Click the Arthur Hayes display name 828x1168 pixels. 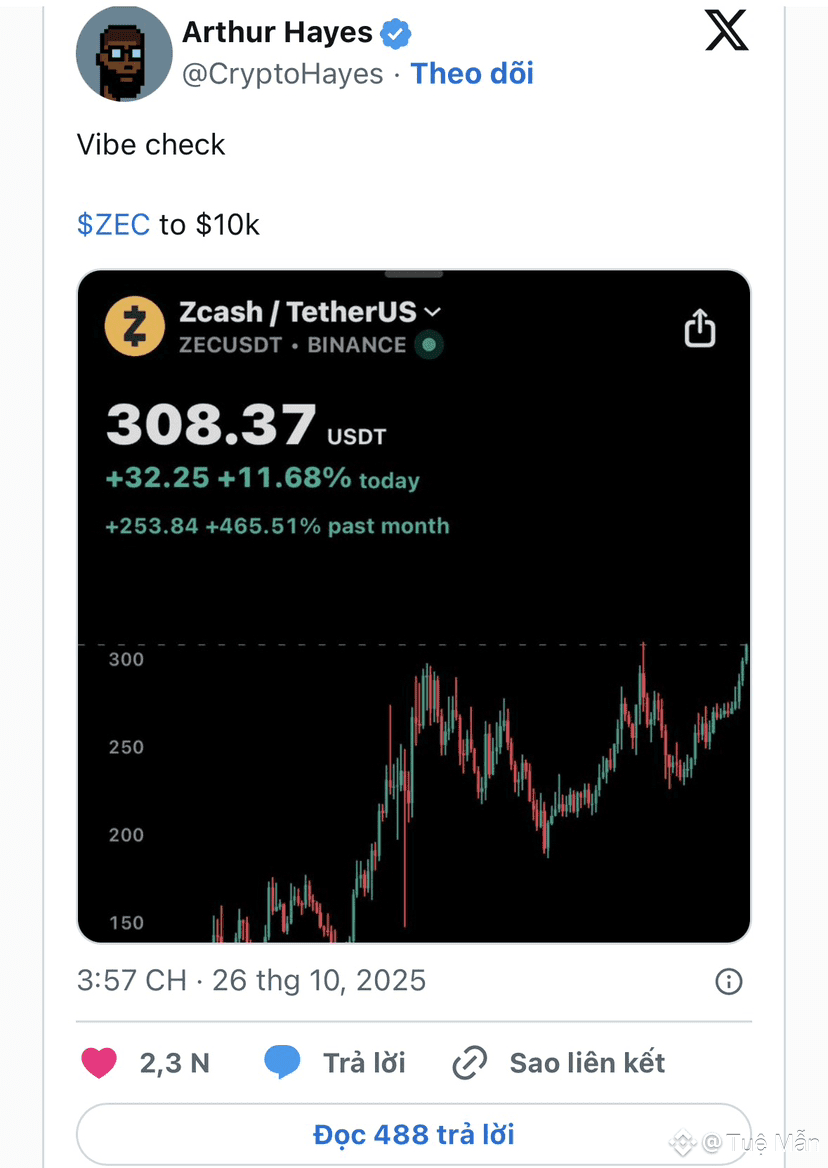277,33
